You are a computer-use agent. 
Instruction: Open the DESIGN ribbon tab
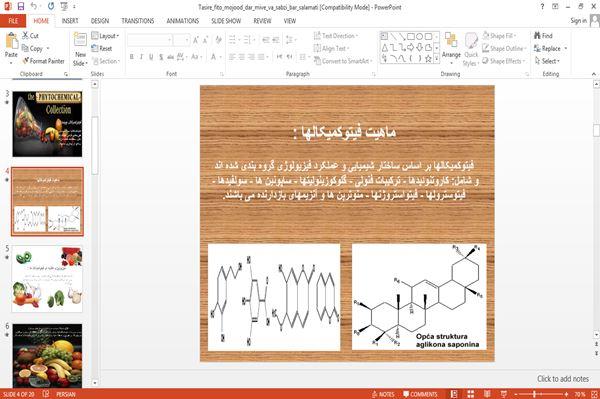pos(100,21)
